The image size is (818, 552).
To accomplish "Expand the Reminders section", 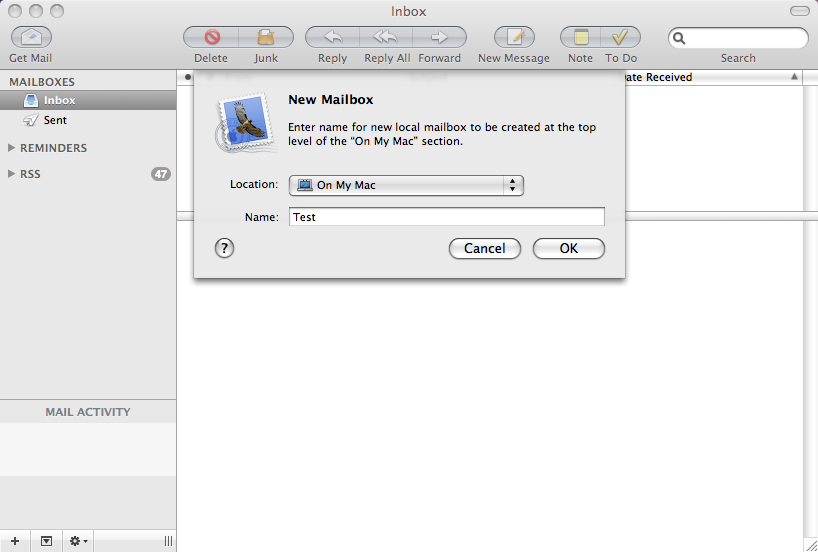I will point(12,148).
